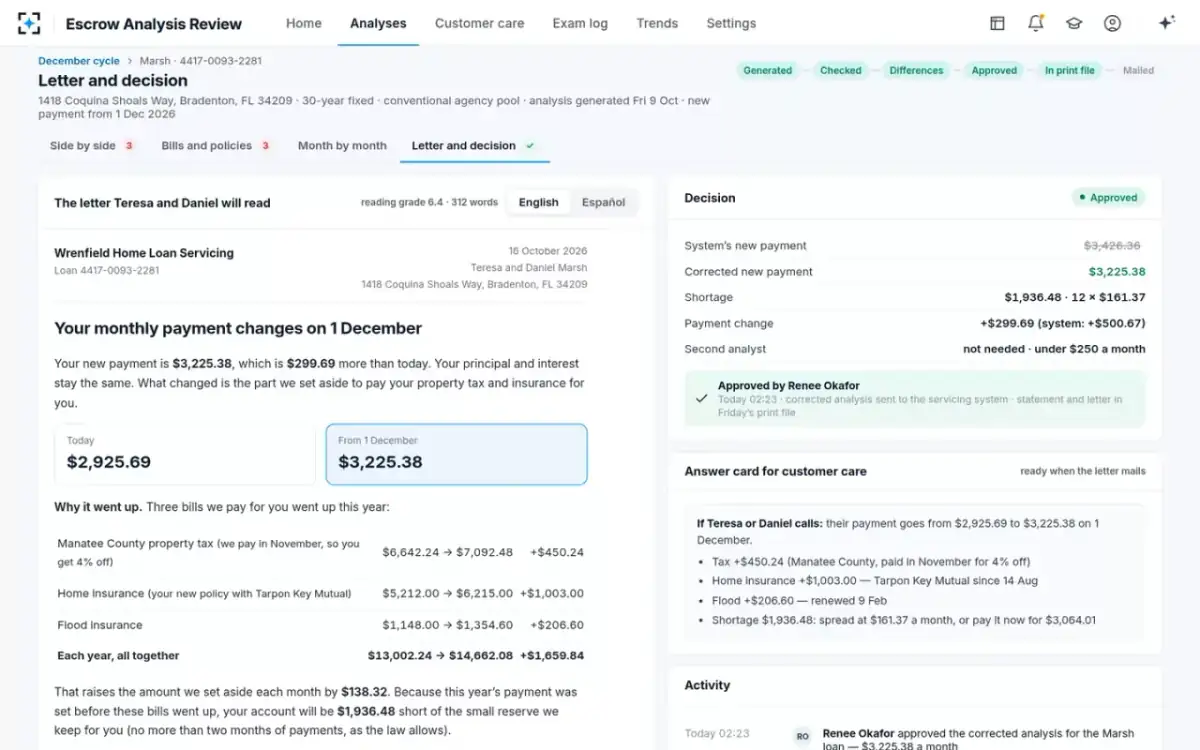Click the checkmark beside Approved by Renee Okafor
The width and height of the screenshot is (1200, 750).
tap(702, 397)
